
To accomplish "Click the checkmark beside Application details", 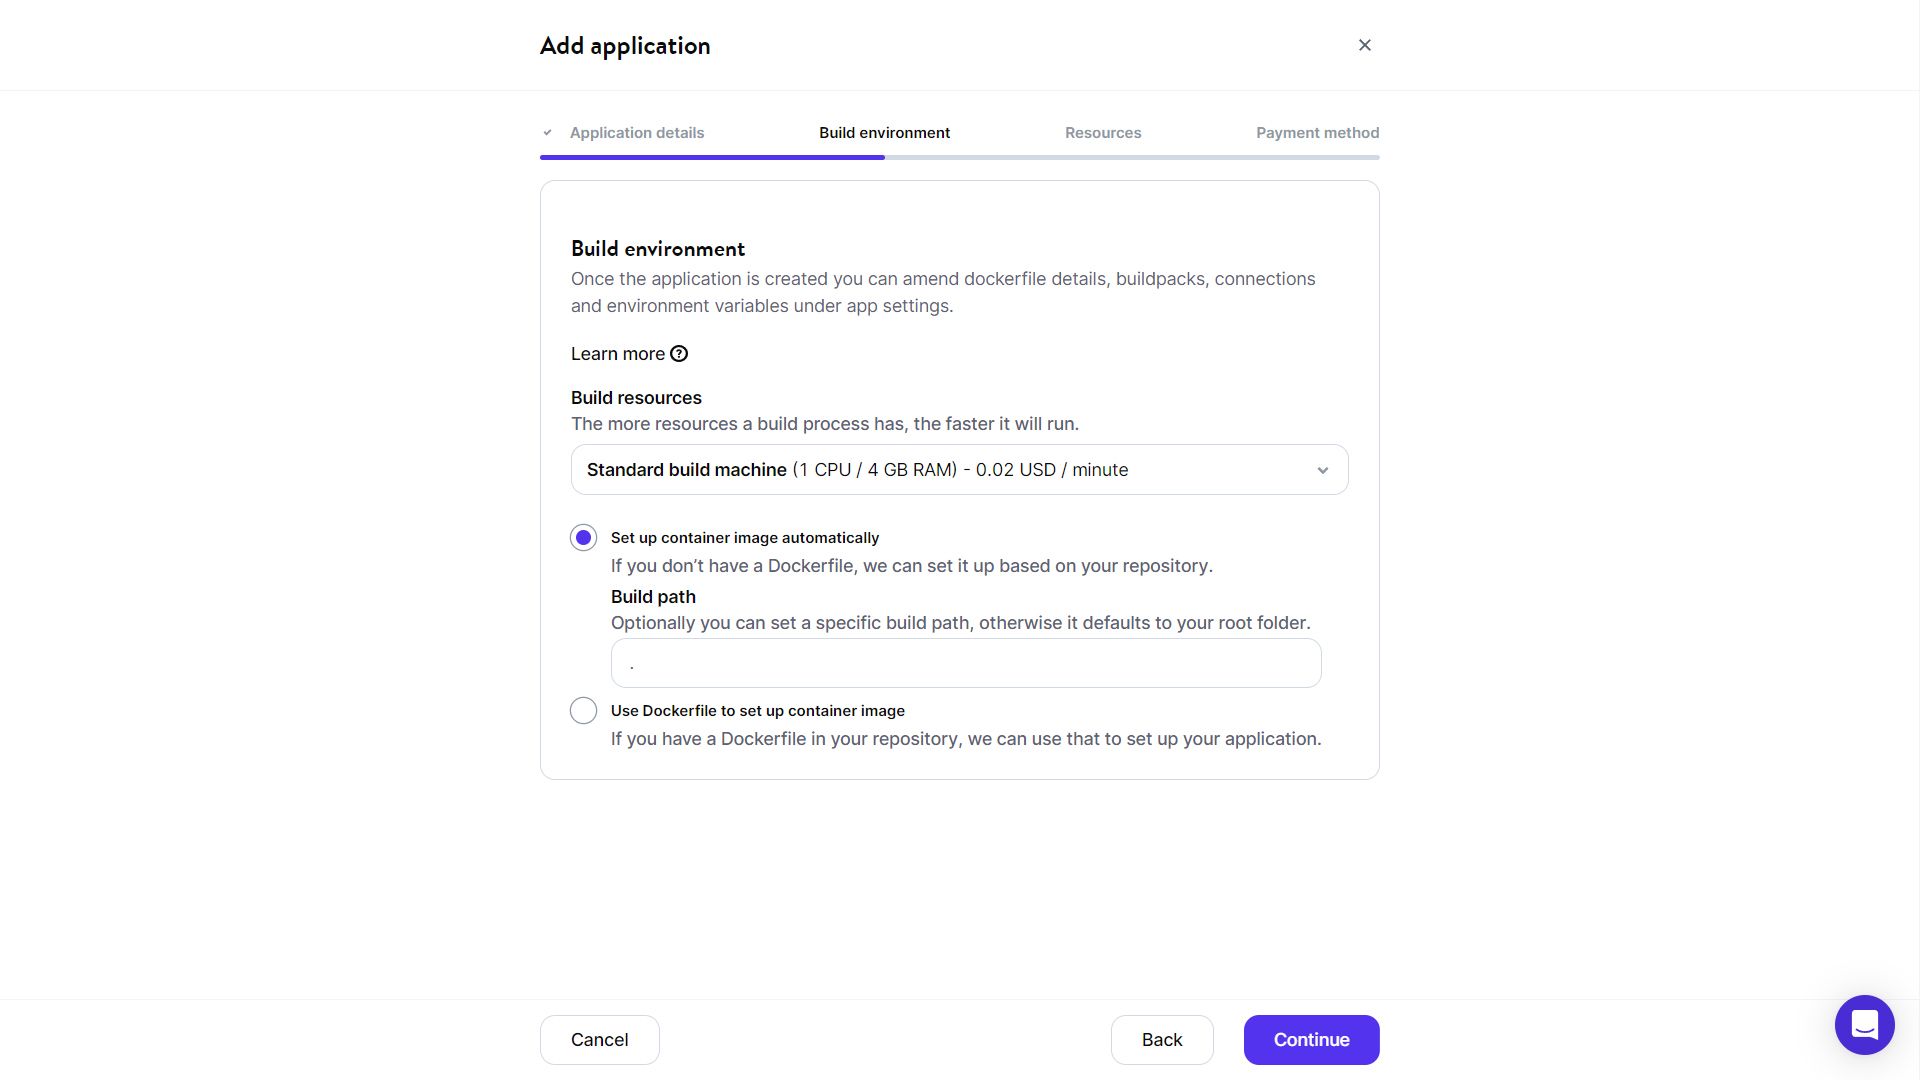I will [547, 131].
